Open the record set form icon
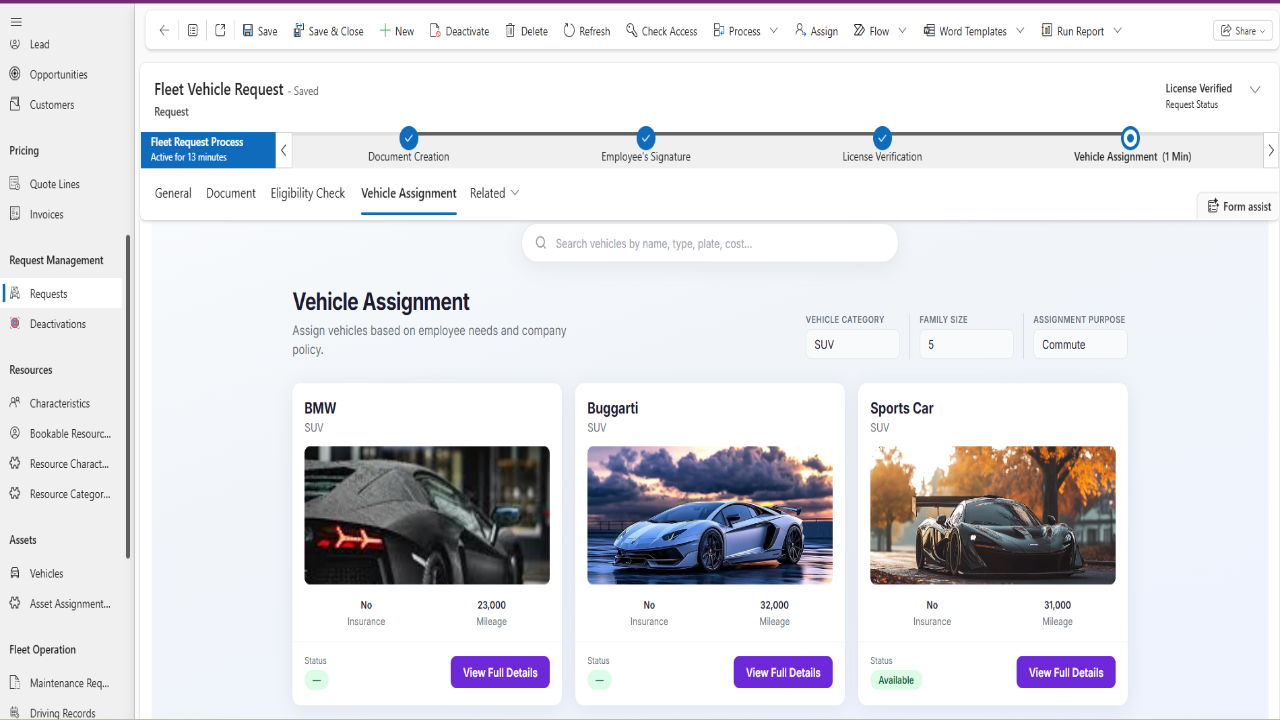Image resolution: width=1280 pixels, height=720 pixels. [193, 31]
